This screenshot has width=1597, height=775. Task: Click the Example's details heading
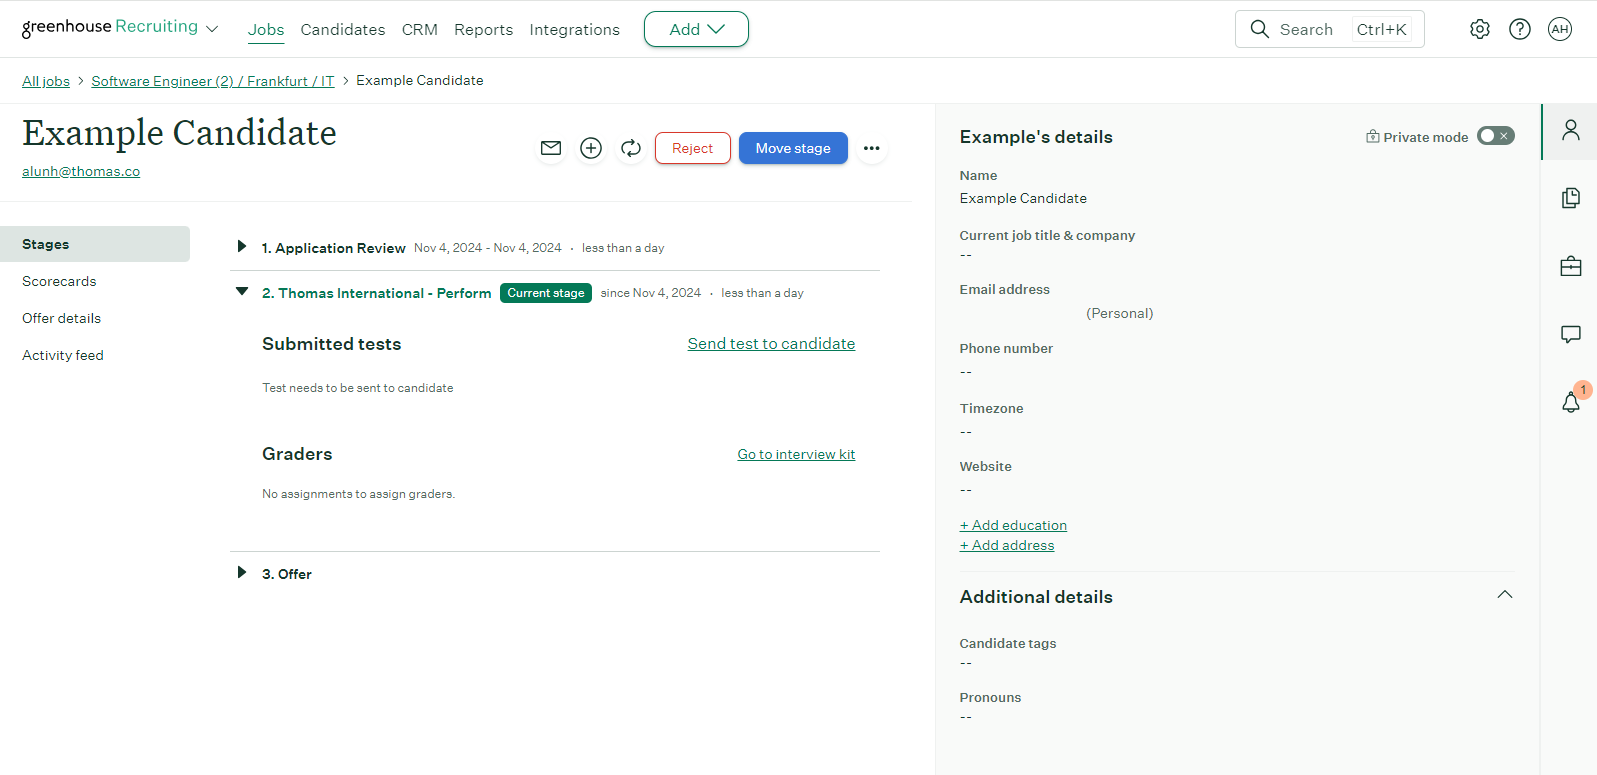pos(1036,137)
